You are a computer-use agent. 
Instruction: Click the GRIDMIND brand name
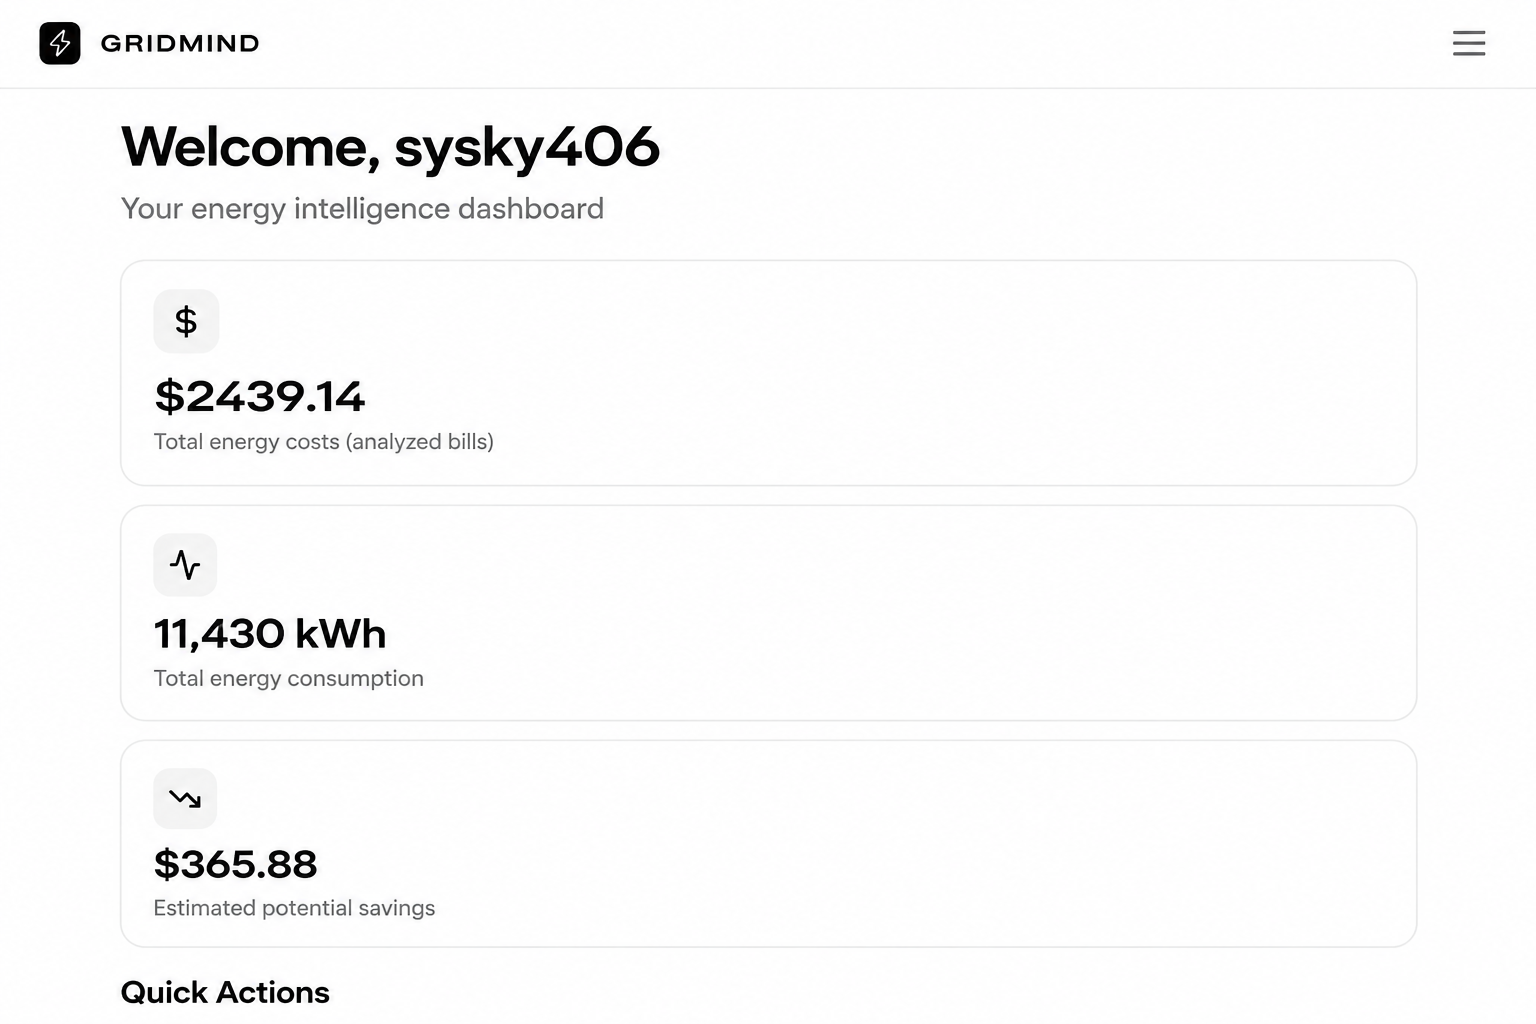tap(180, 43)
